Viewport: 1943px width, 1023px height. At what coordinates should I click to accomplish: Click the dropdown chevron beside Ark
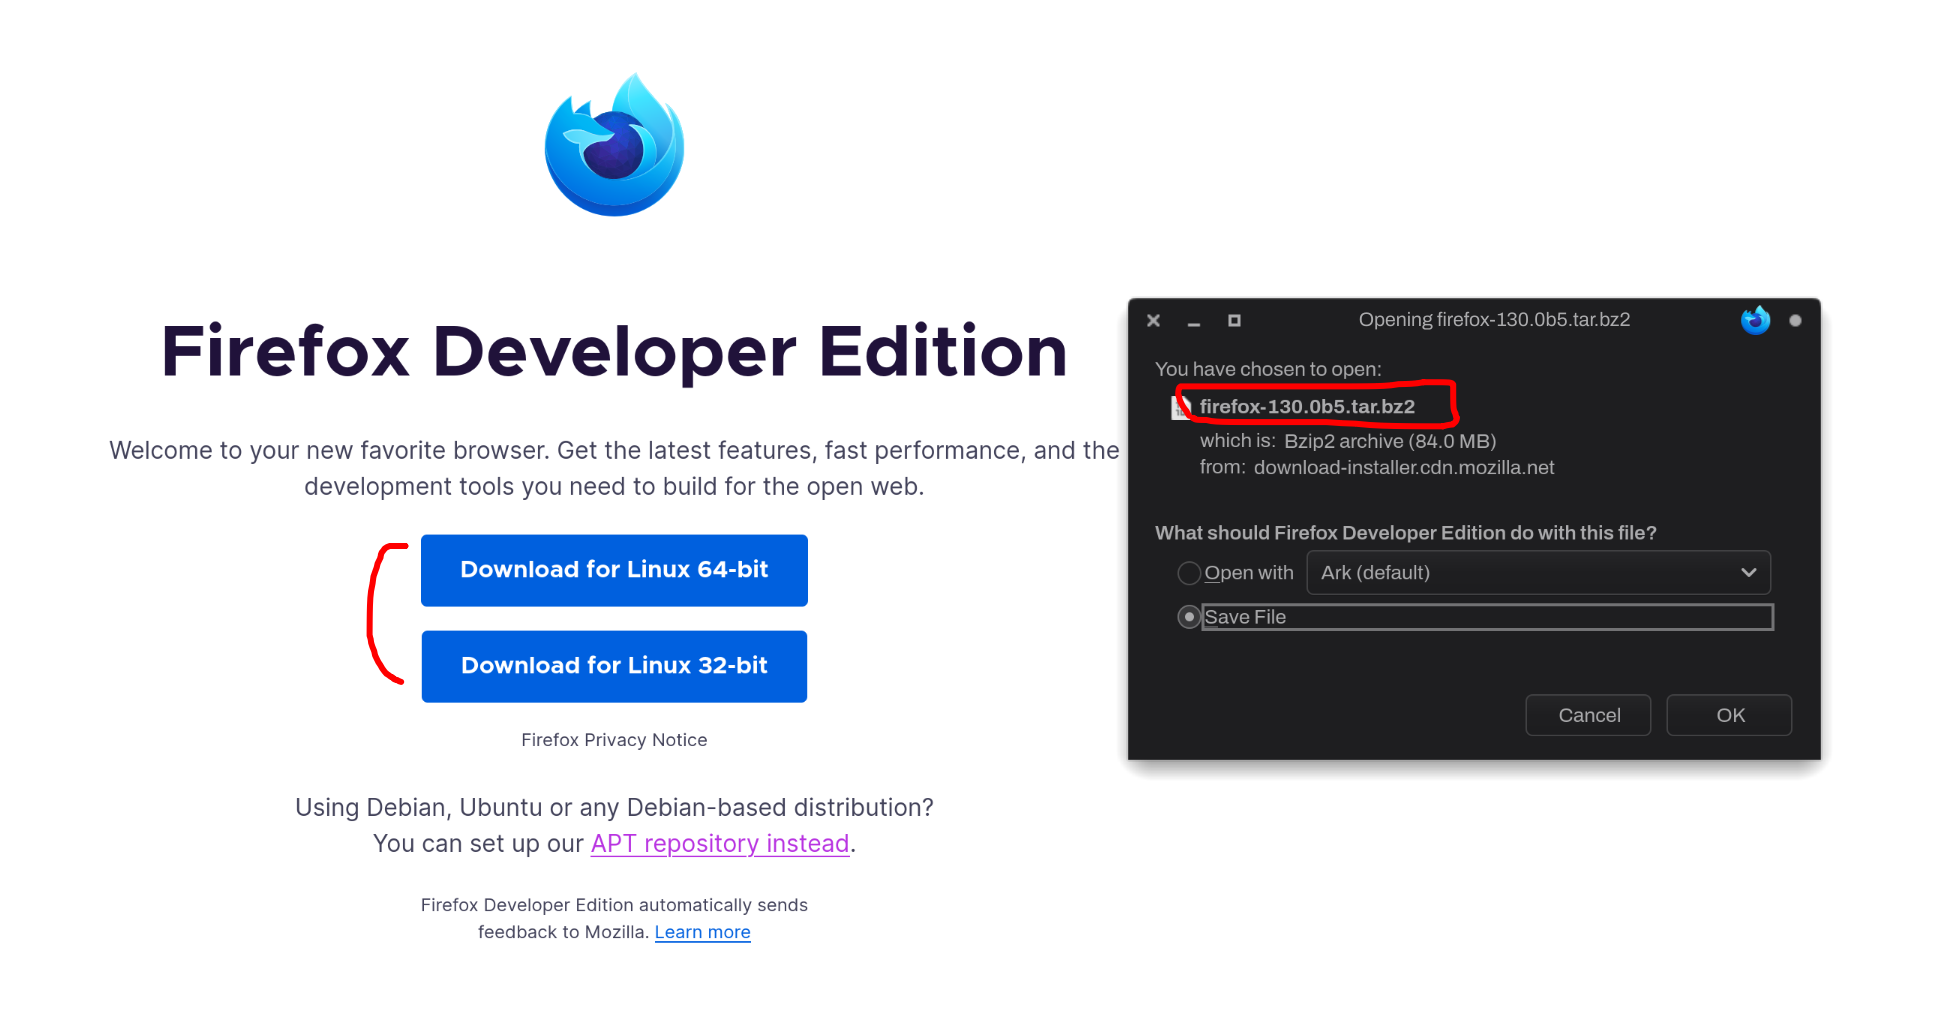pos(1748,573)
